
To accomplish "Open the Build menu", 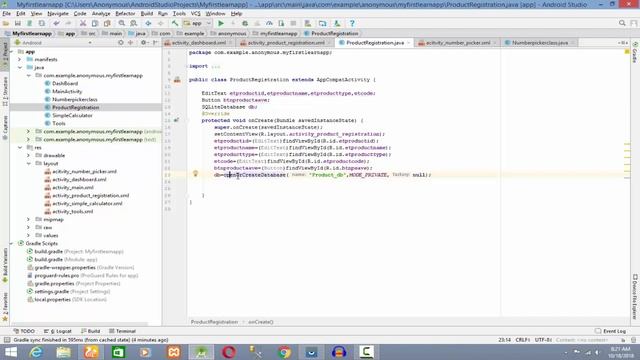I will click(147, 13).
